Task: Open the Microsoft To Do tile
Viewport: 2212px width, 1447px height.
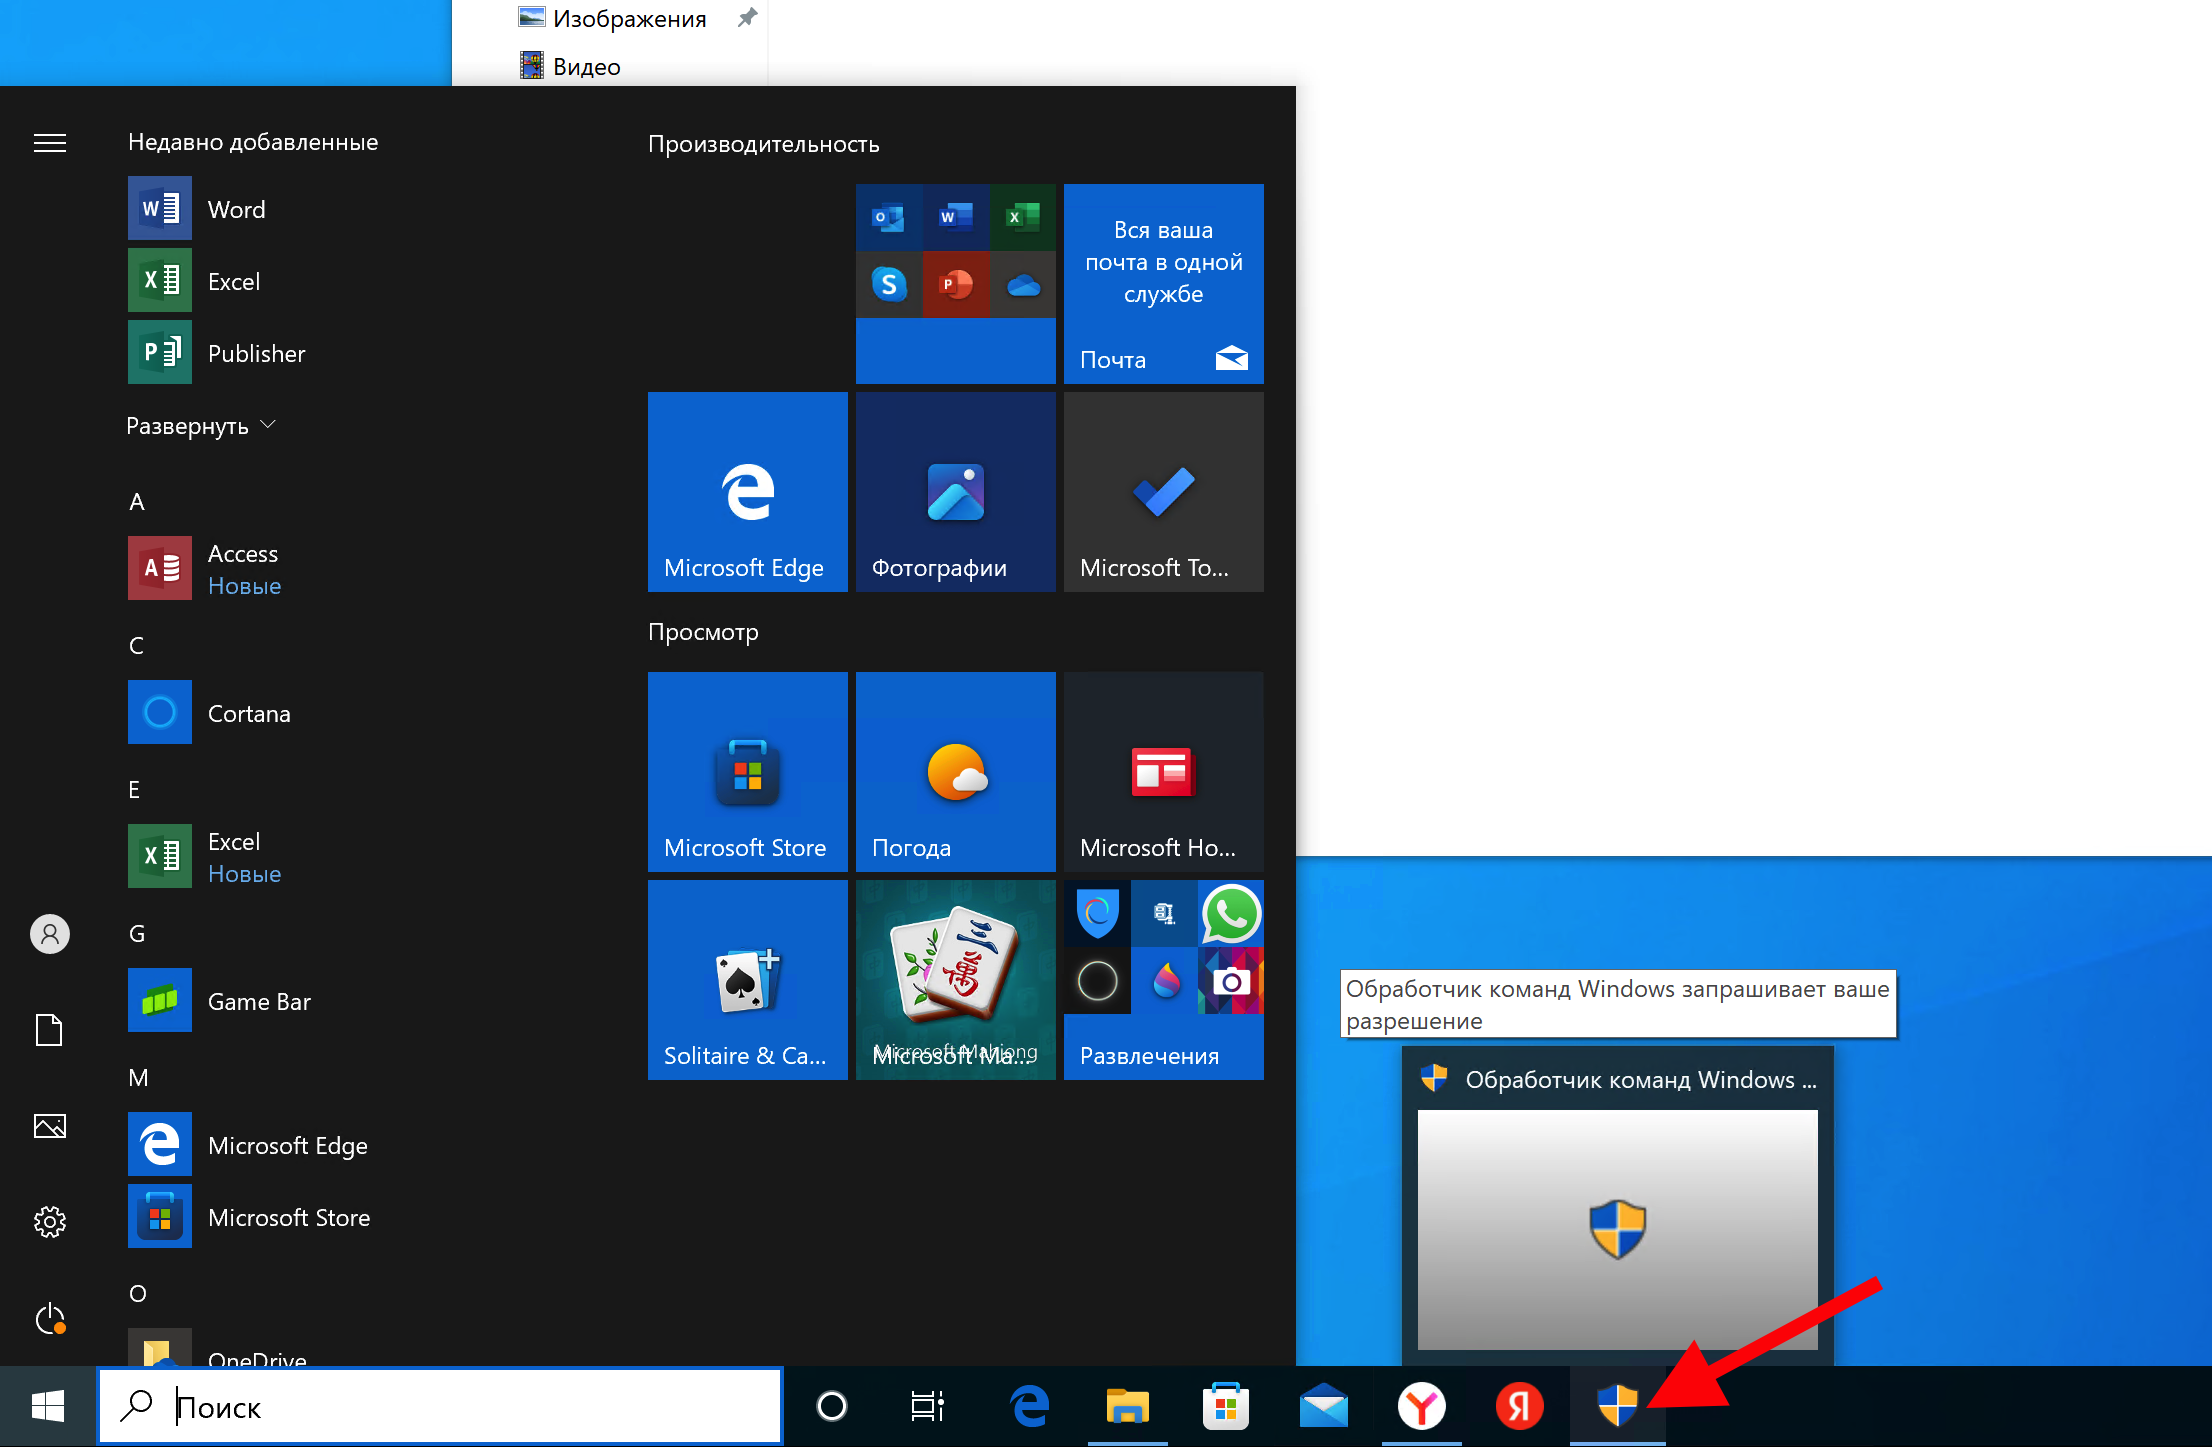Action: (x=1164, y=492)
